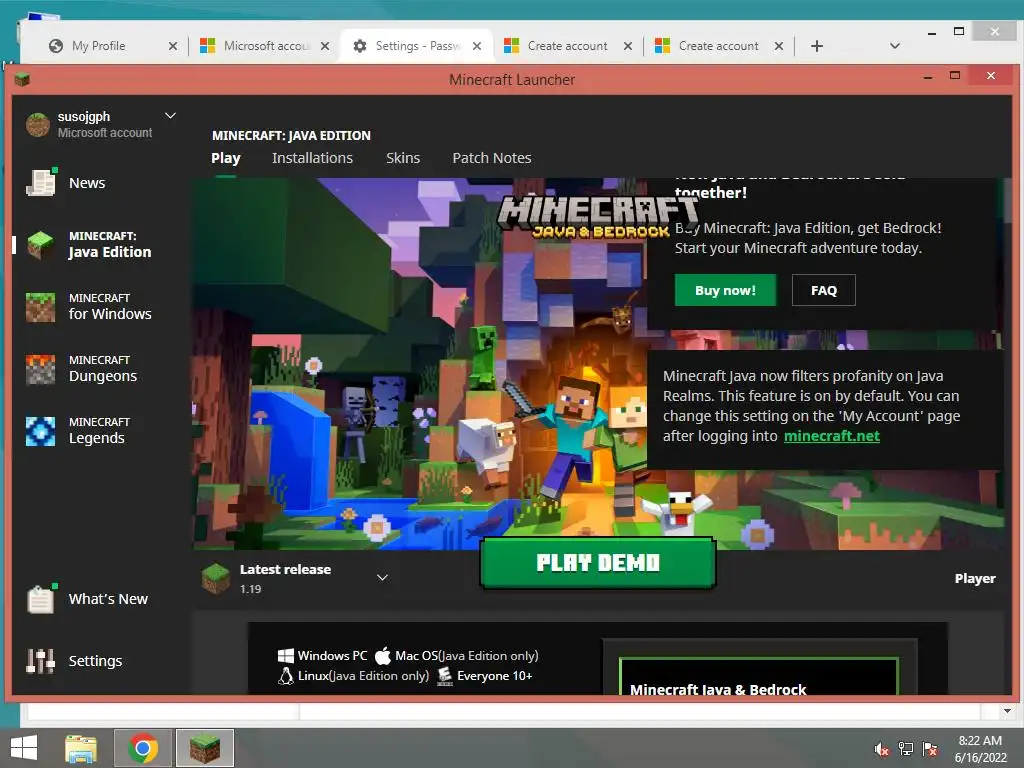Open the Action Center flag icon
This screenshot has height=768, width=1024.
(x=930, y=749)
